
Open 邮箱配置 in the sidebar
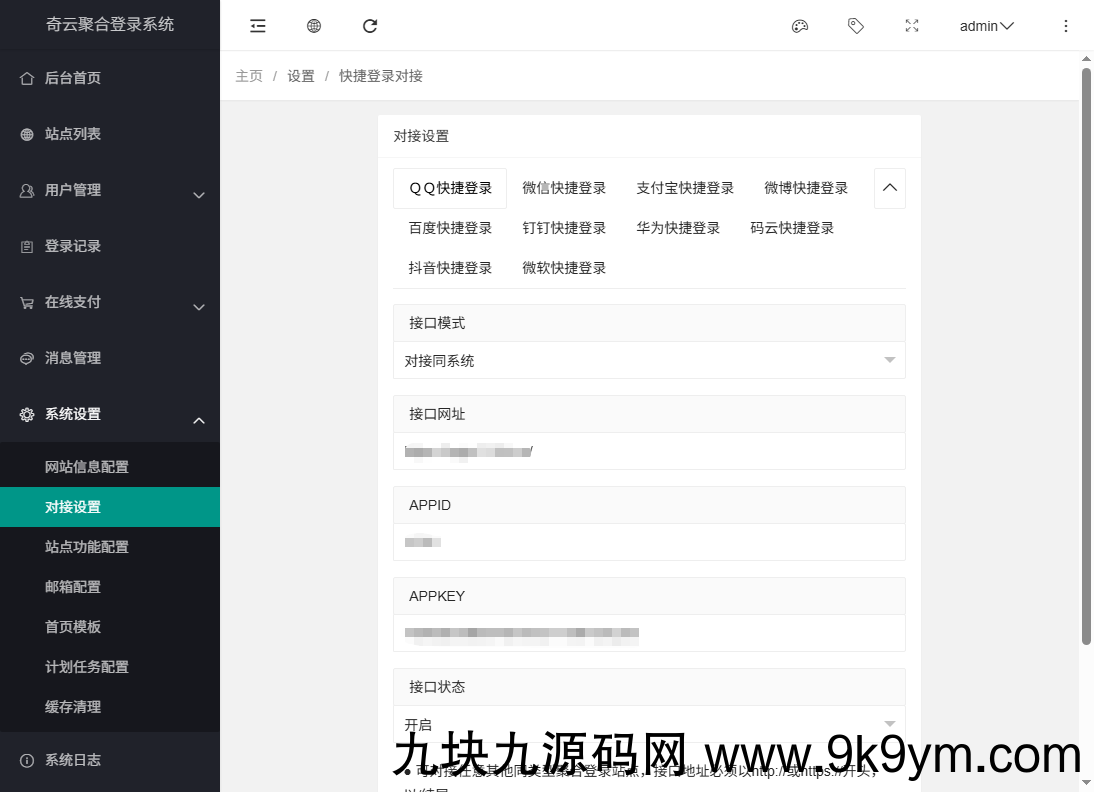[110, 587]
